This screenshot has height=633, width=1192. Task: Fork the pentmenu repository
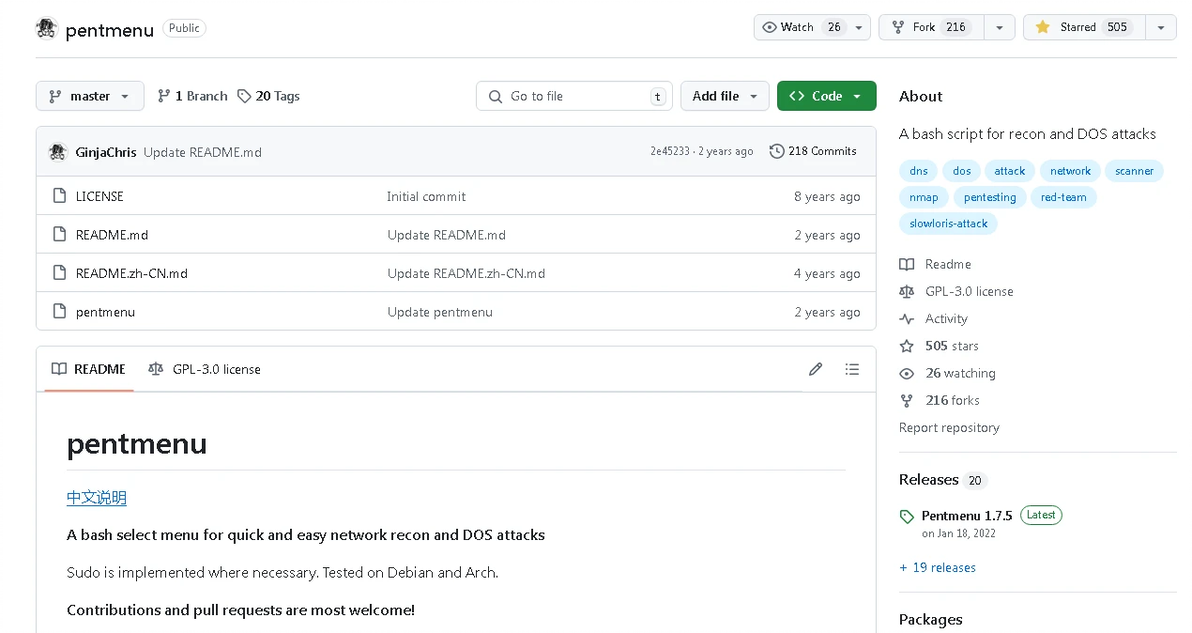pyautogui.click(x=929, y=27)
